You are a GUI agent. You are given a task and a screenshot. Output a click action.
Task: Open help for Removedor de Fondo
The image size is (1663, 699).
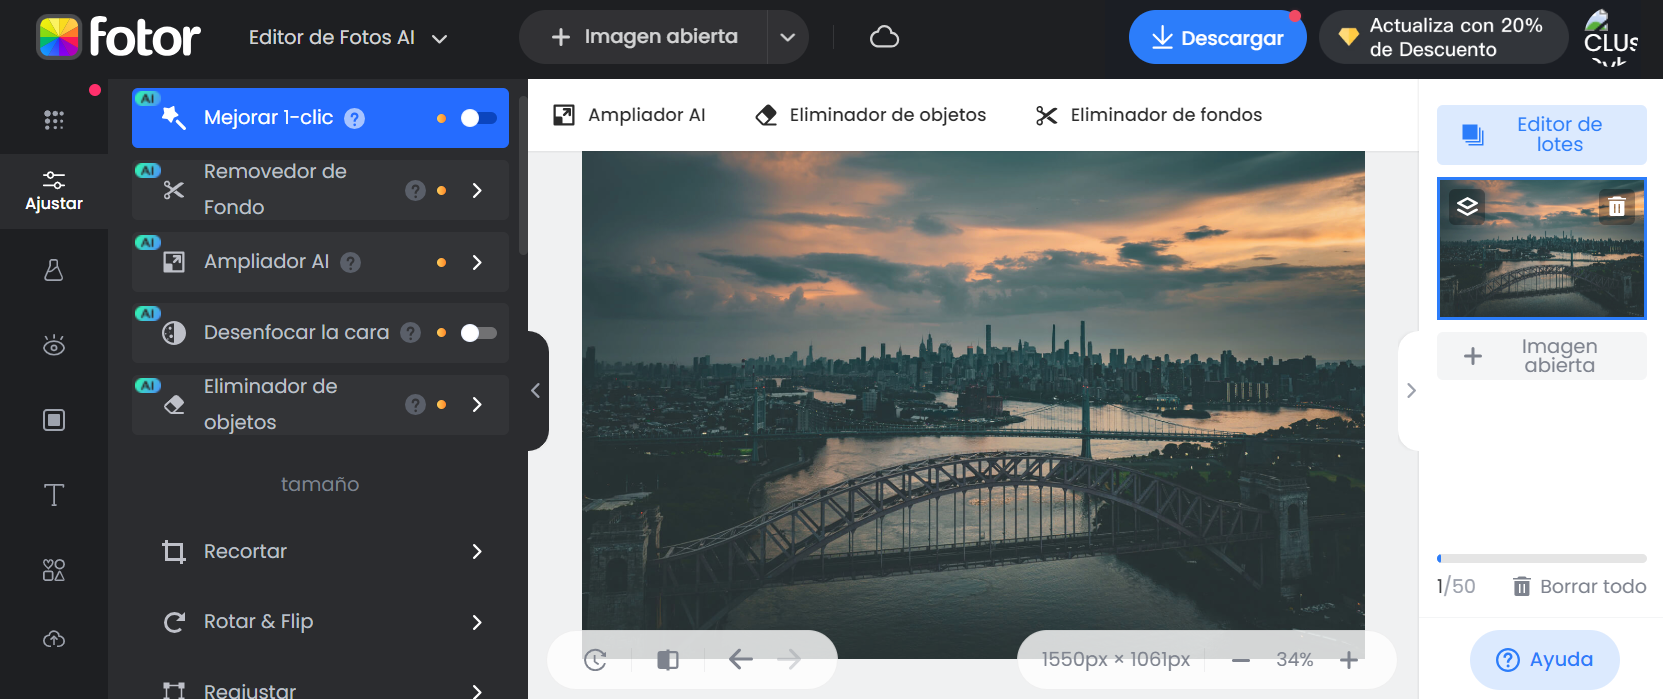(415, 190)
